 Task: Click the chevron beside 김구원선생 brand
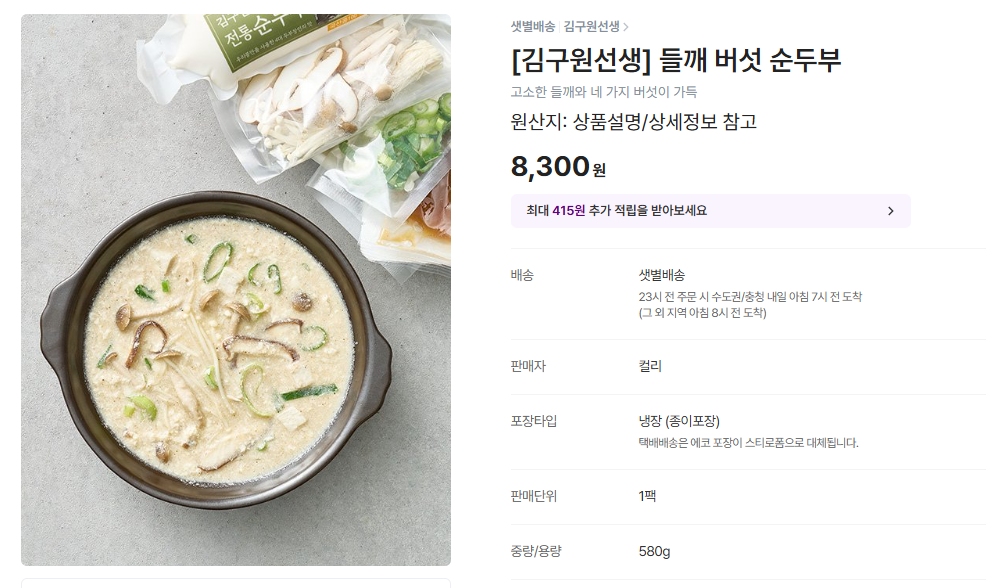tap(626, 27)
